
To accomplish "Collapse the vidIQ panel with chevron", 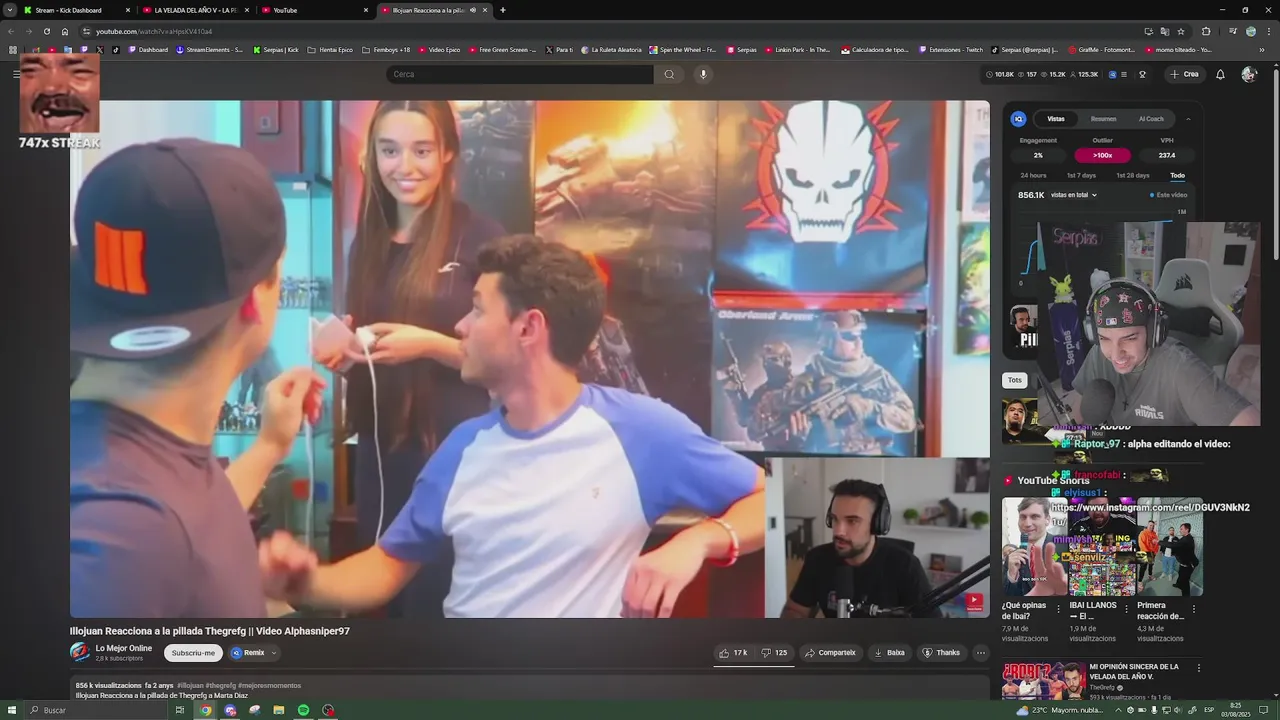I will [1188, 119].
